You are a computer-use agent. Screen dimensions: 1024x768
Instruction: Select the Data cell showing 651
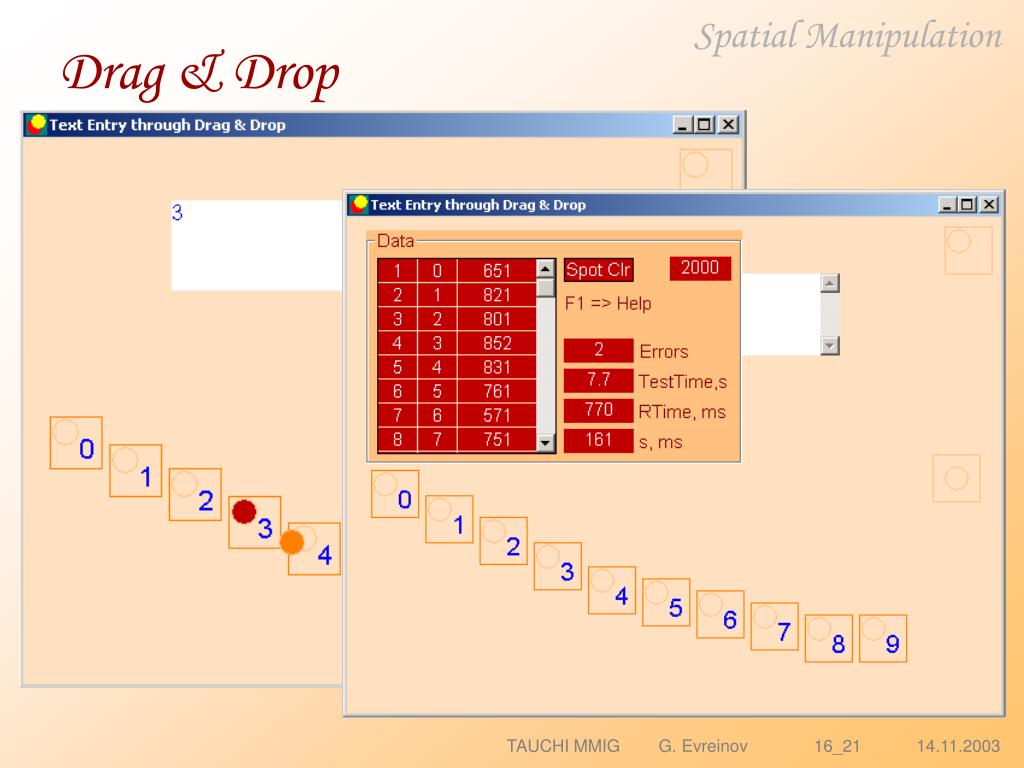[497, 271]
